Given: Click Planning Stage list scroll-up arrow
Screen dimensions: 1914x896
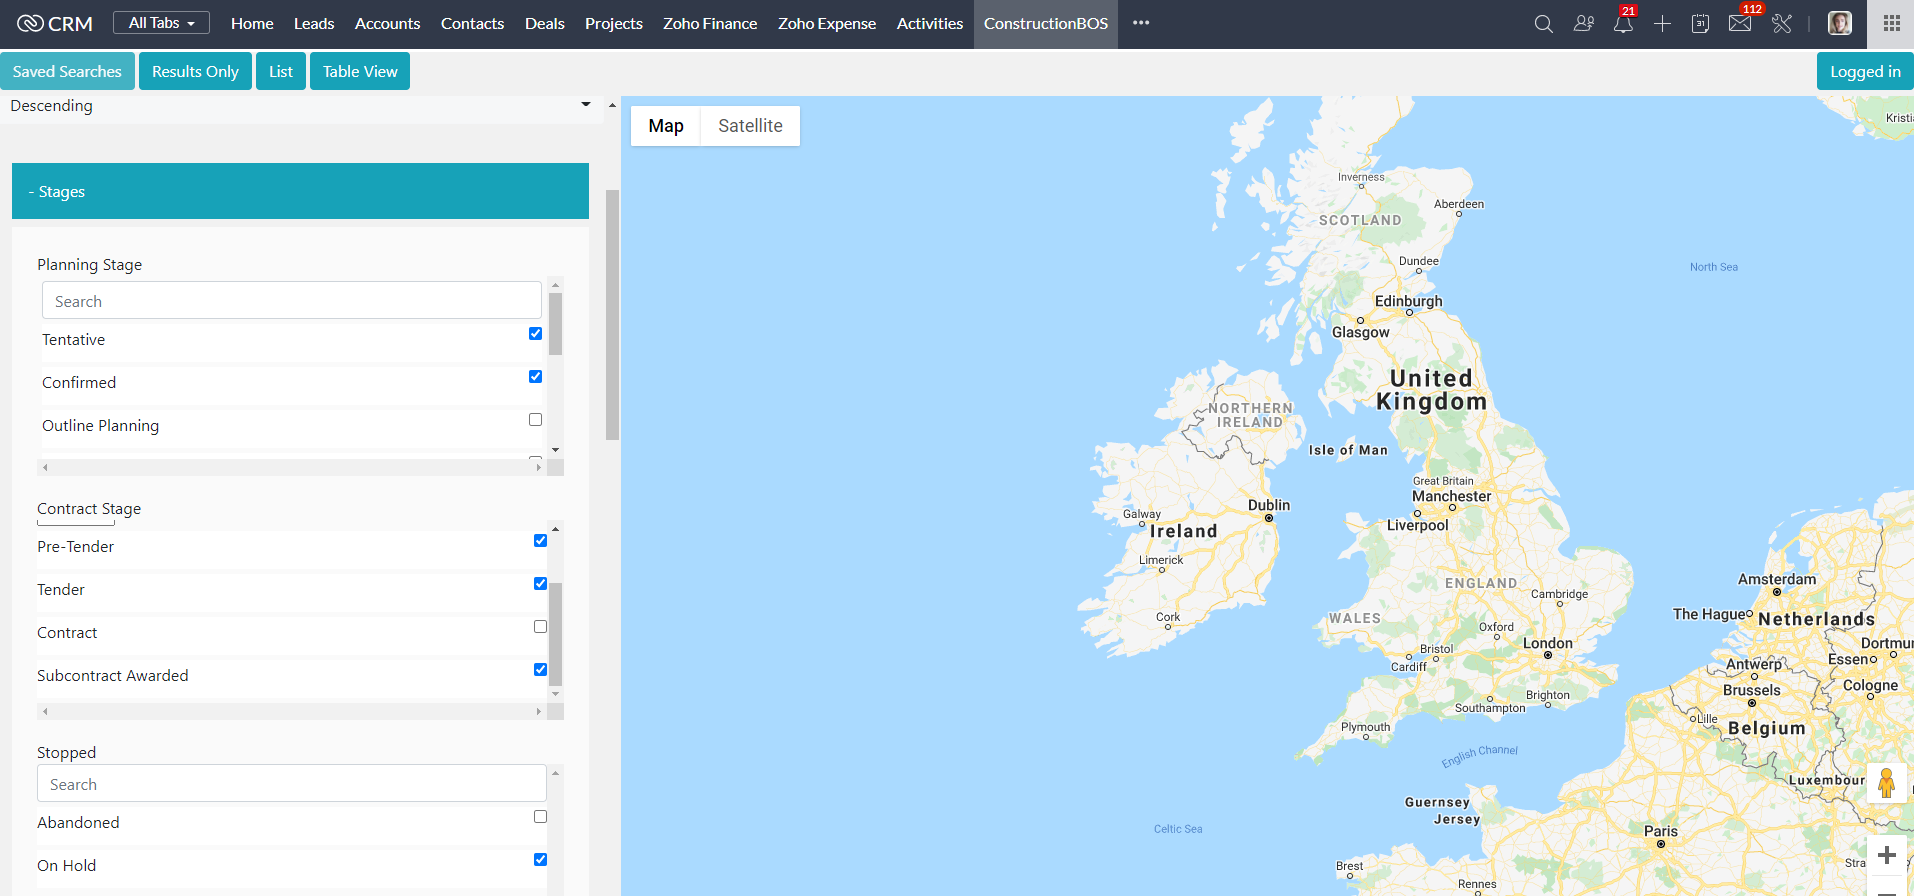Looking at the screenshot, I should pyautogui.click(x=556, y=285).
